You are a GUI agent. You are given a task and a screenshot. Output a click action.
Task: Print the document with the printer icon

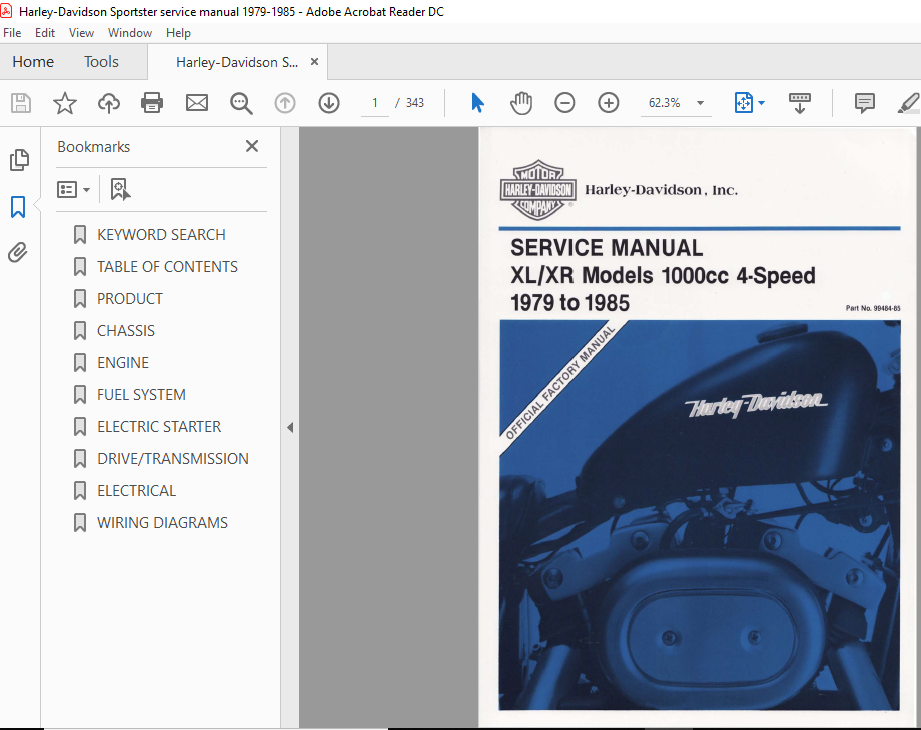coord(152,103)
